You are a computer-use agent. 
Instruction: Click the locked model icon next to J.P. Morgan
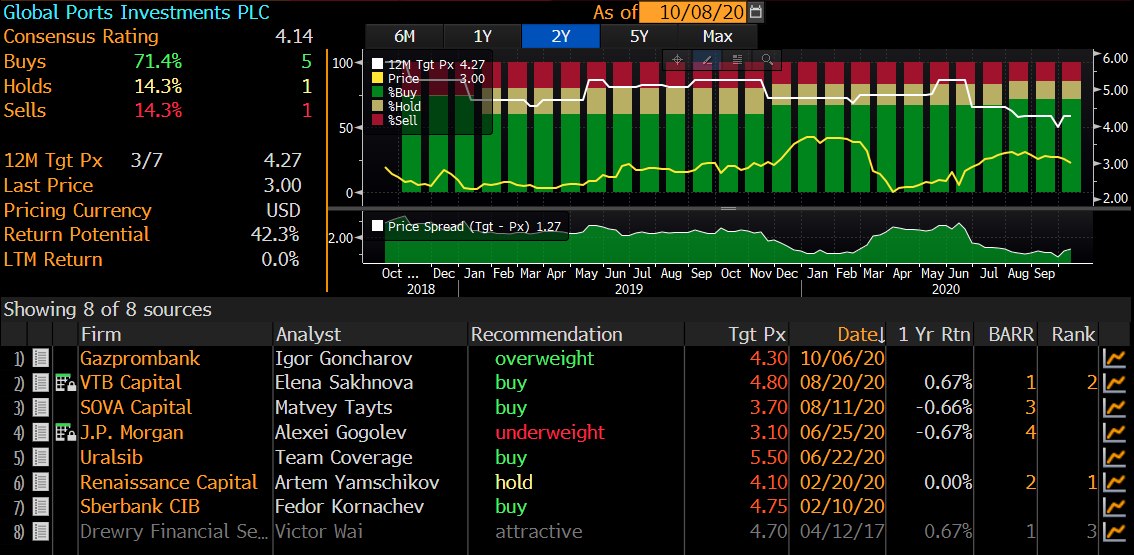(x=65, y=433)
